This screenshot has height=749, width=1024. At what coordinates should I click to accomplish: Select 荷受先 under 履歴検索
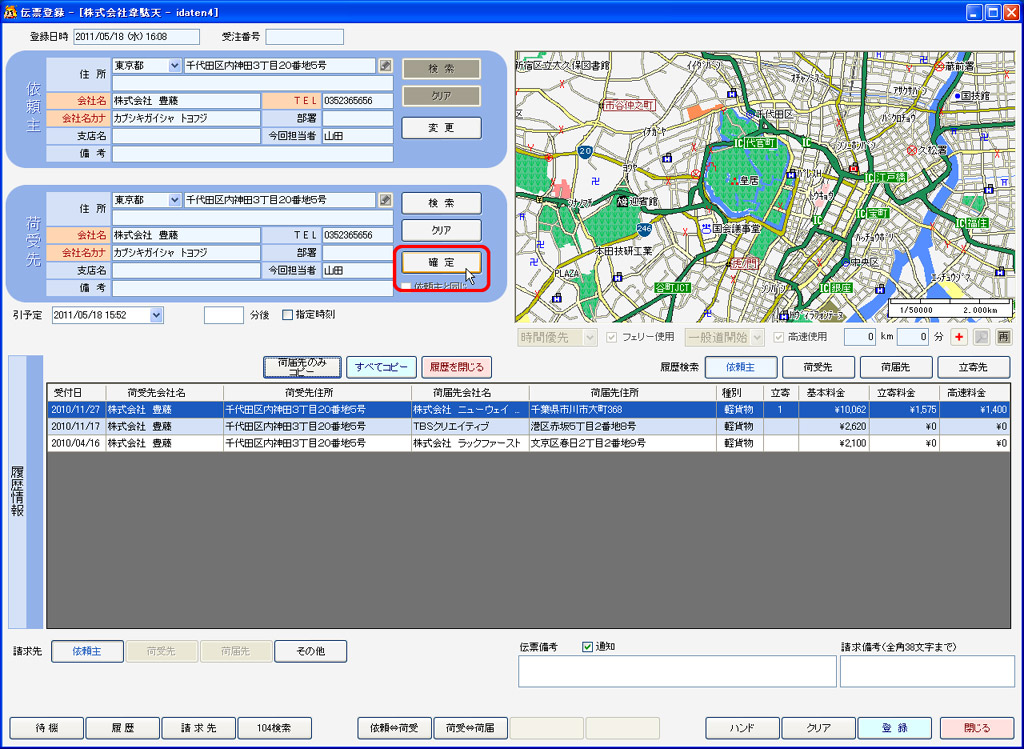coord(818,367)
